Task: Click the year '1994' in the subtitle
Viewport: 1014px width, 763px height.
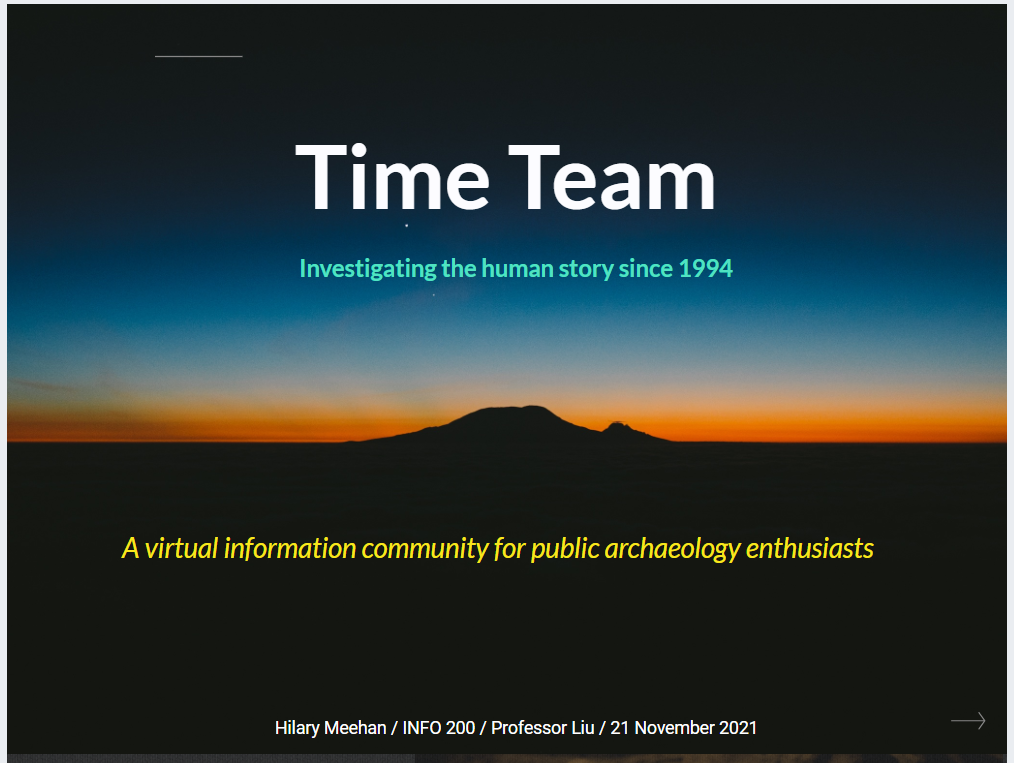Action: point(705,268)
